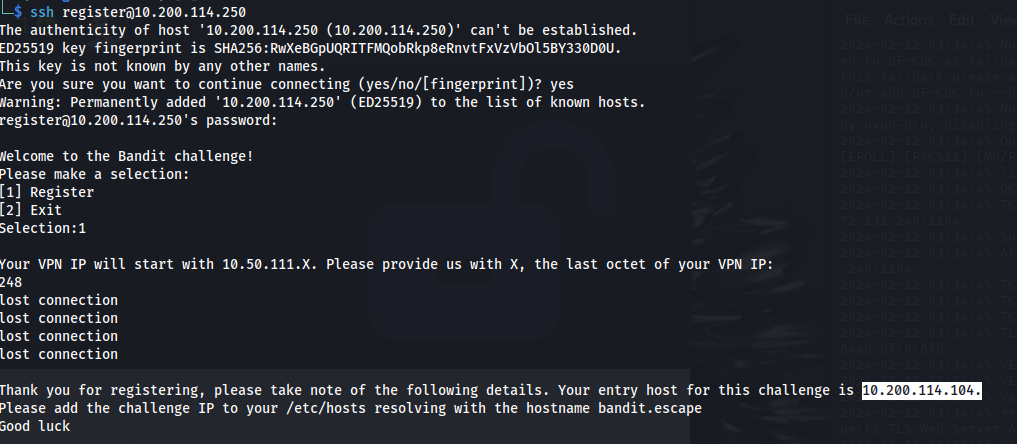Screen dimensions: 1017x444
Task: Open the partially visible View menu
Action: (1003, 20)
